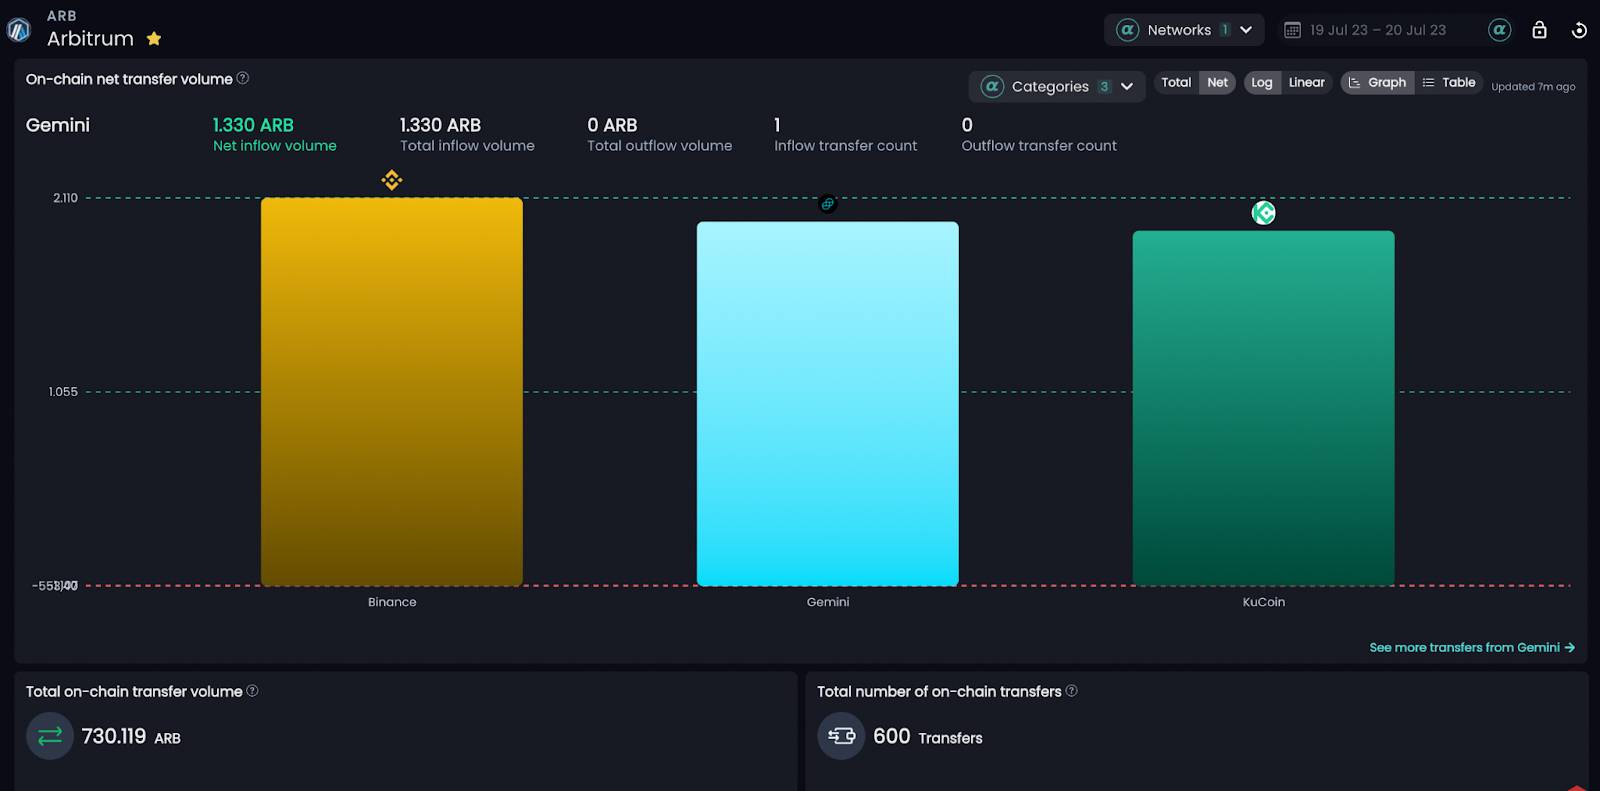Click the 730.119 ARB value
This screenshot has width=1600, height=791.
pyautogui.click(x=131, y=737)
